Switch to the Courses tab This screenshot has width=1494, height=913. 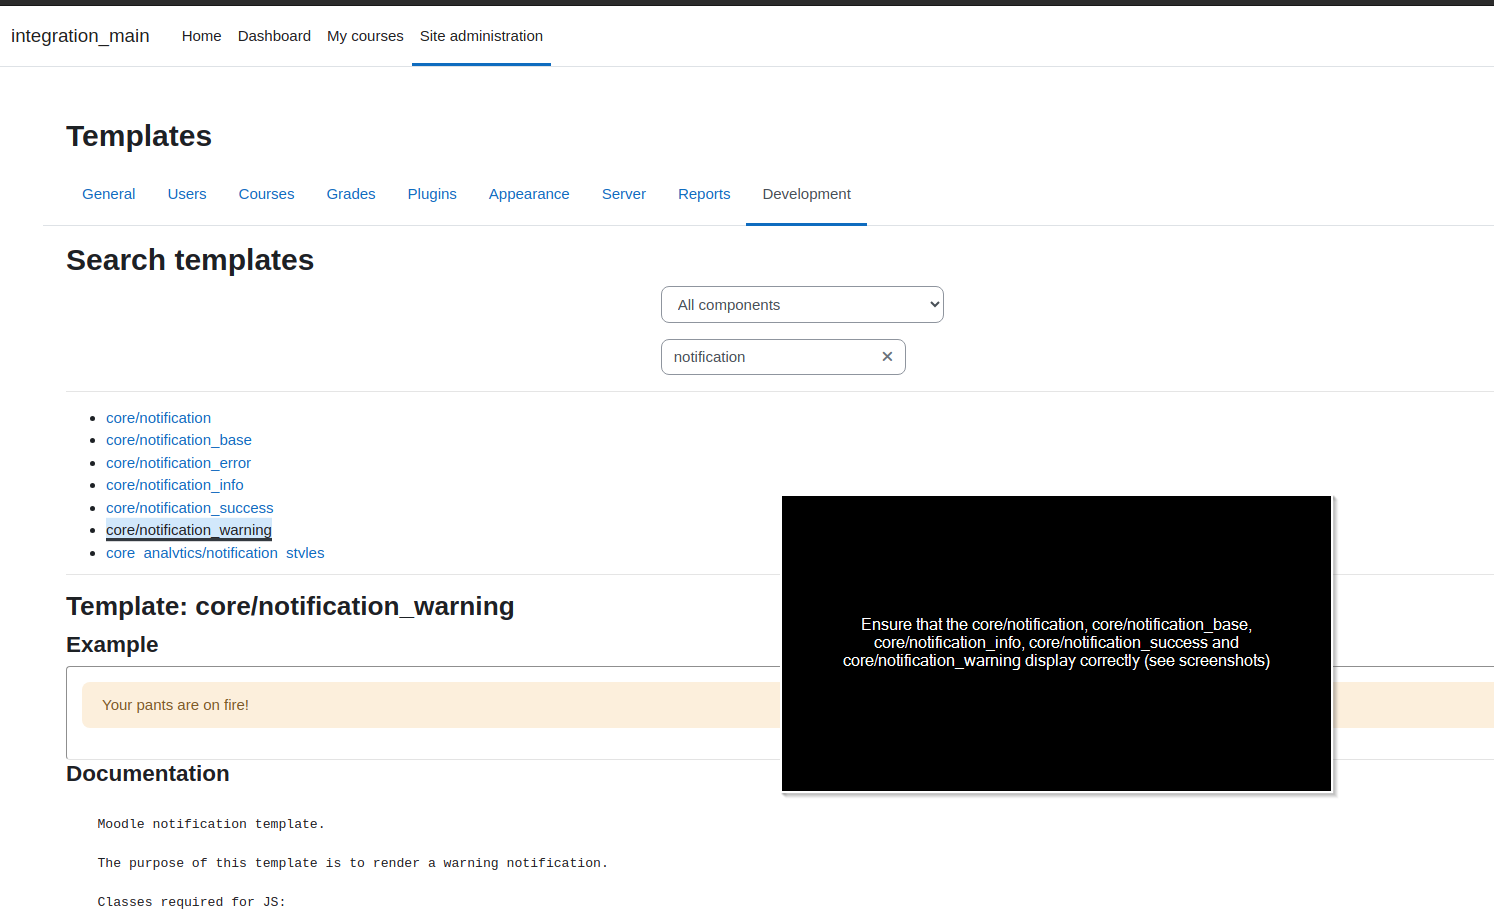point(266,194)
